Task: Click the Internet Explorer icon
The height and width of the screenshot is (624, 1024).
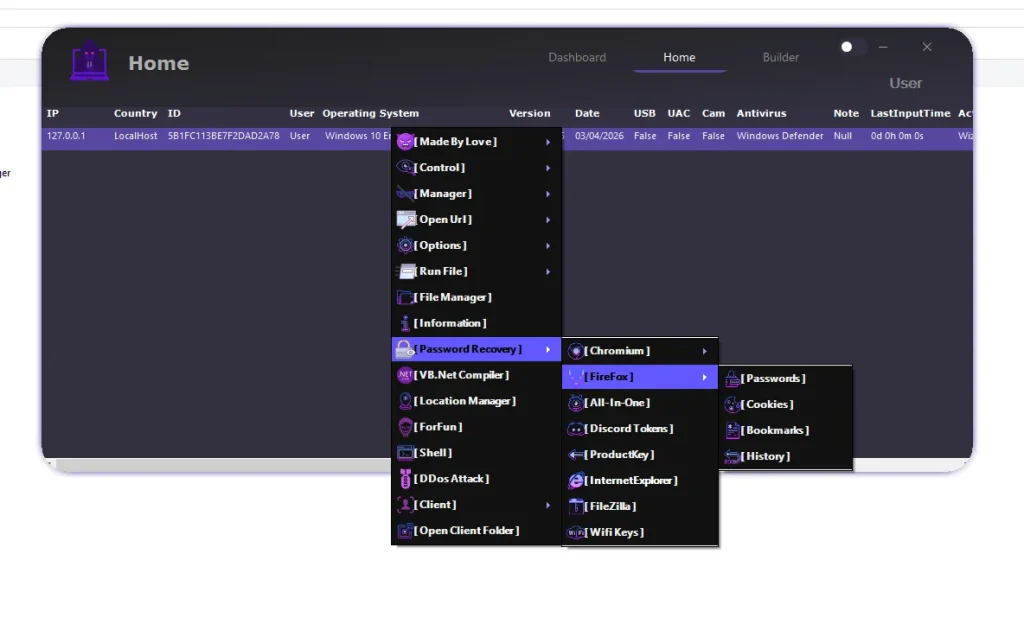Action: pos(576,480)
